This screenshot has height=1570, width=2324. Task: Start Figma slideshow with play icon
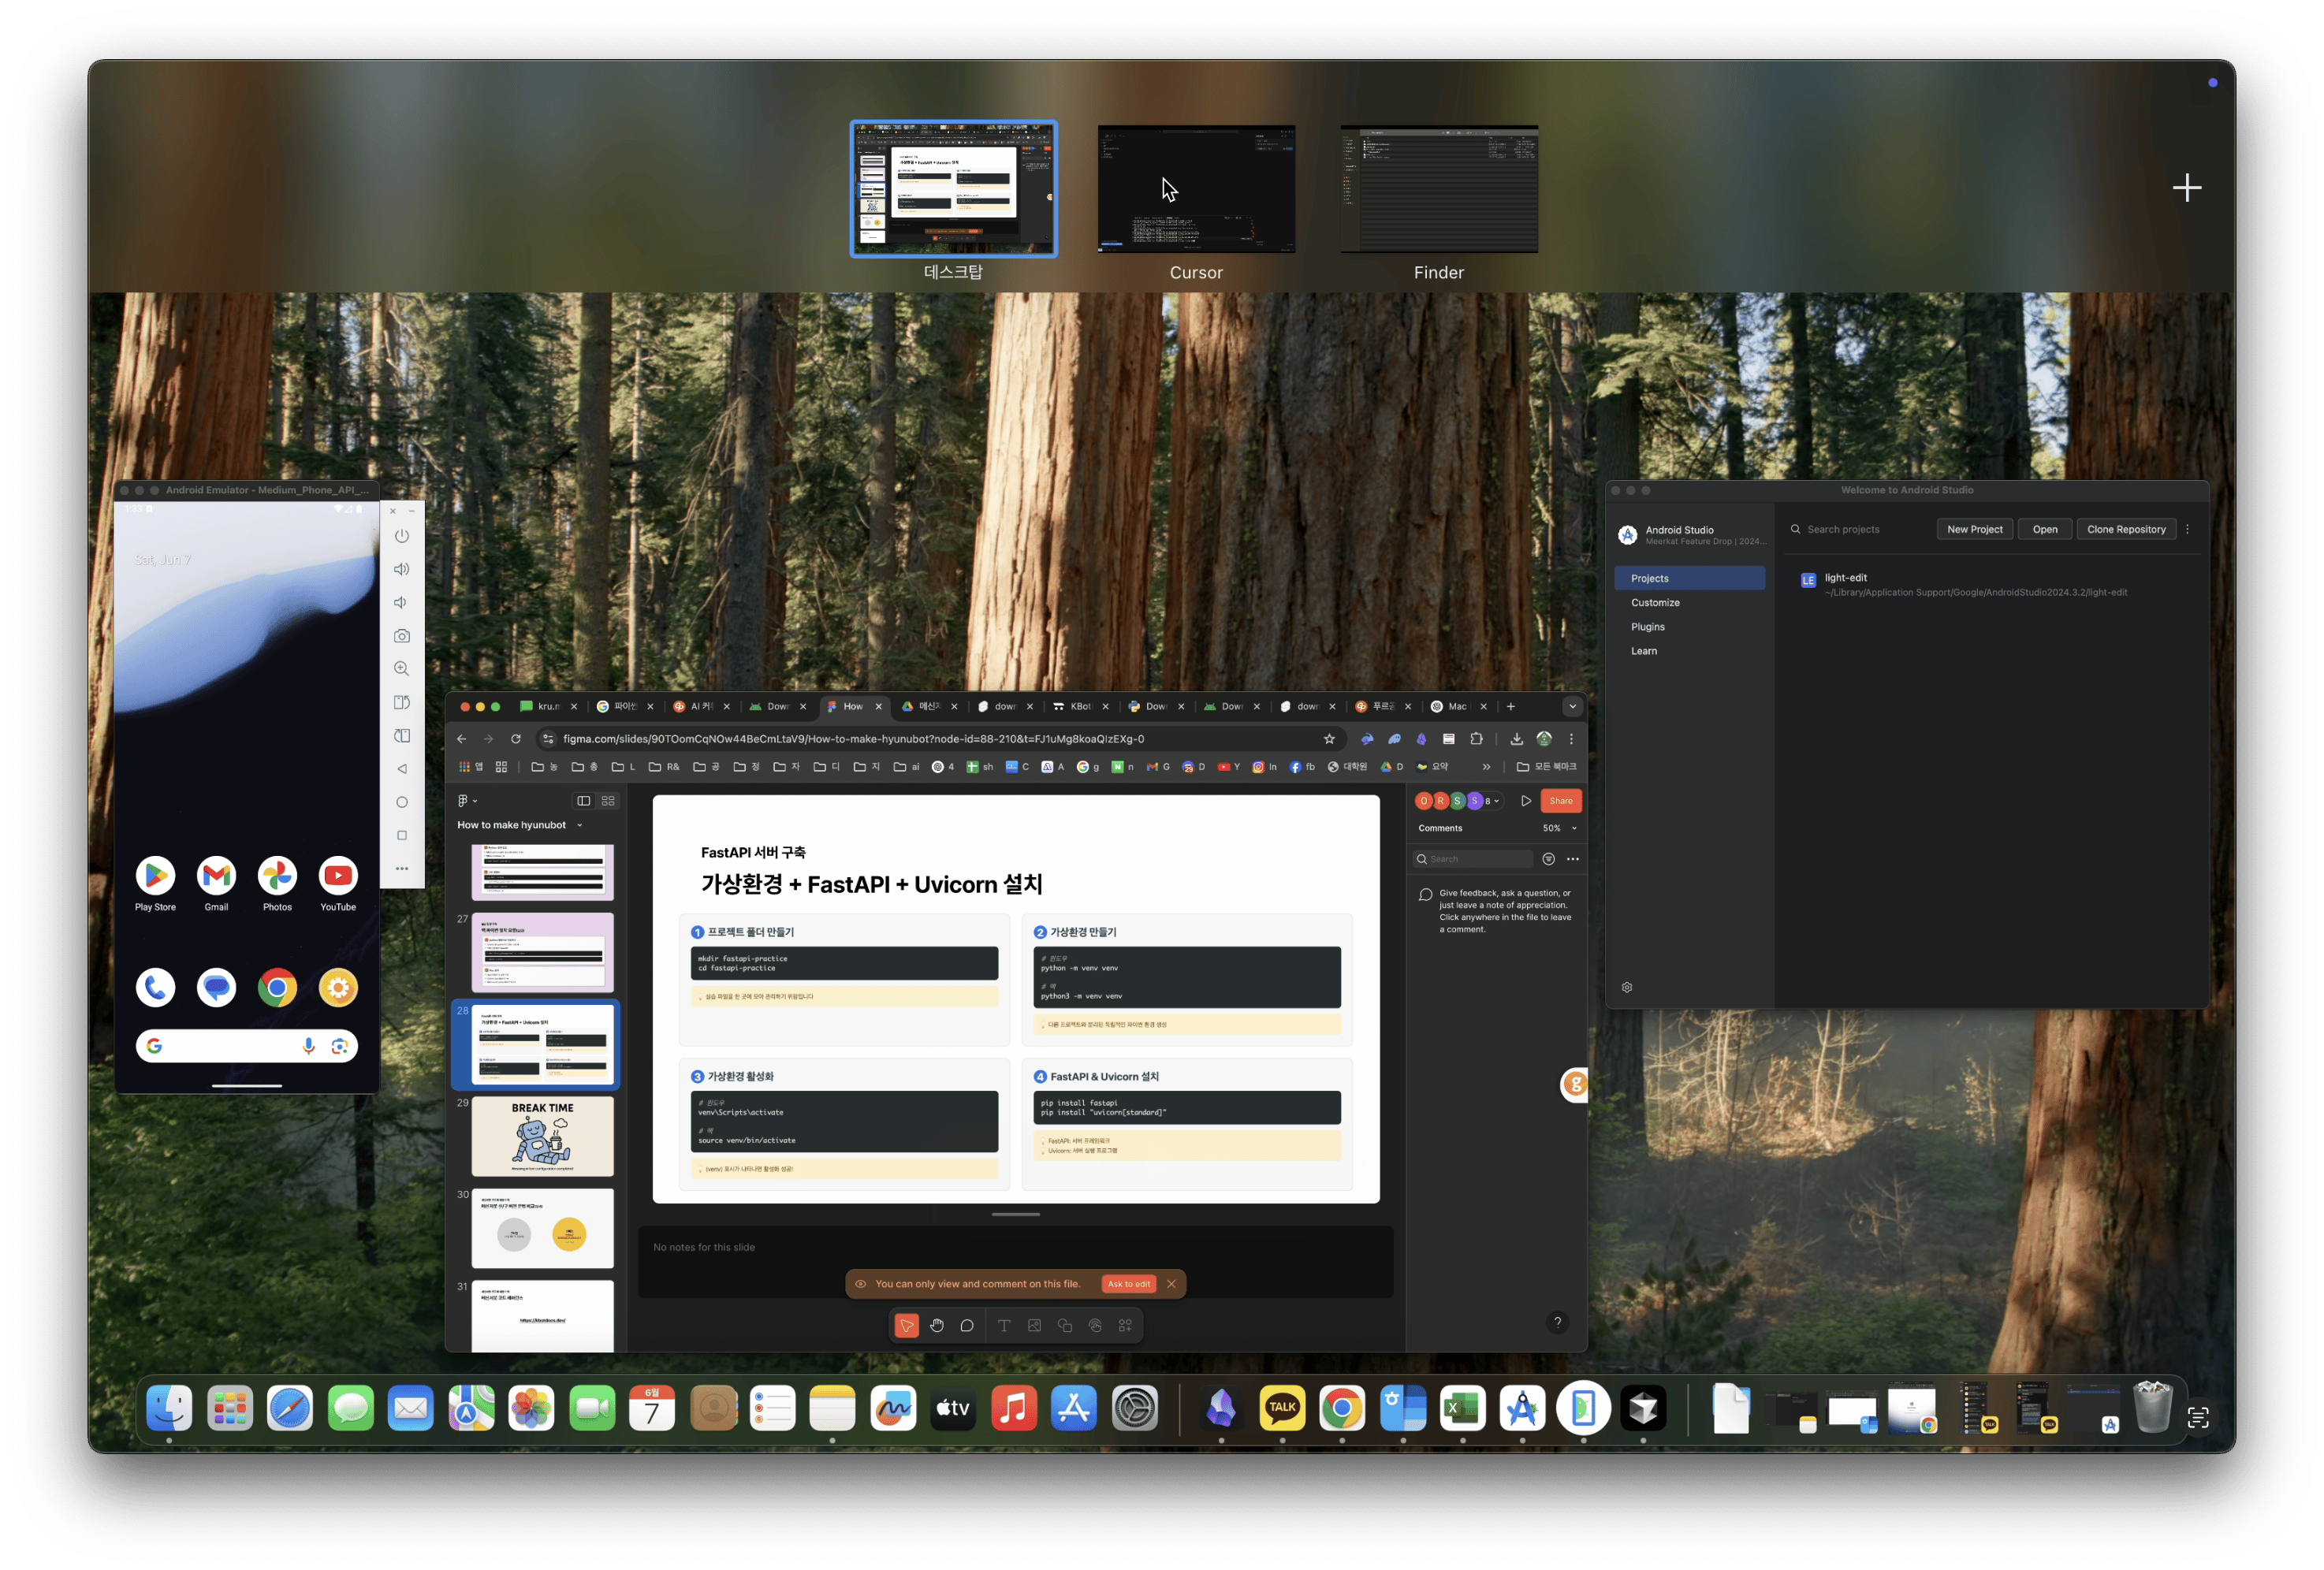[1526, 801]
